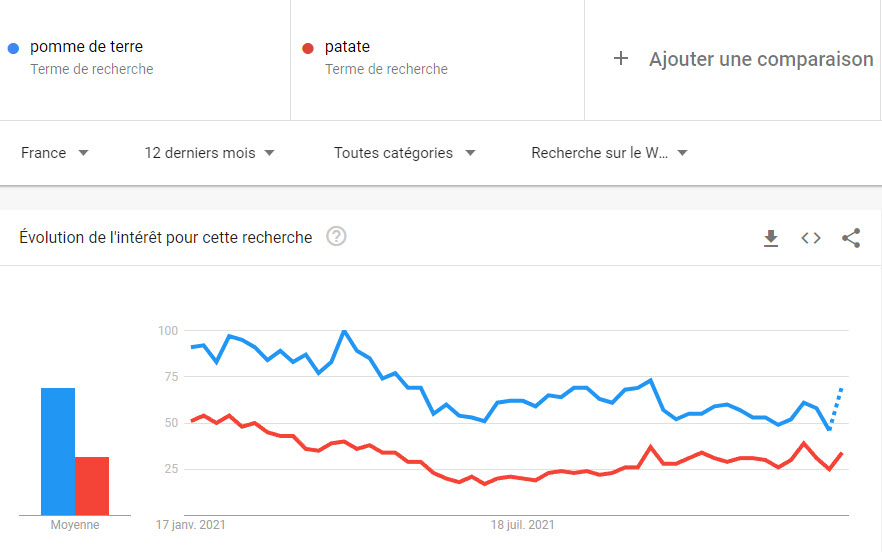Click the red average bar for patate
This screenshot has width=882, height=552.
tap(92, 485)
